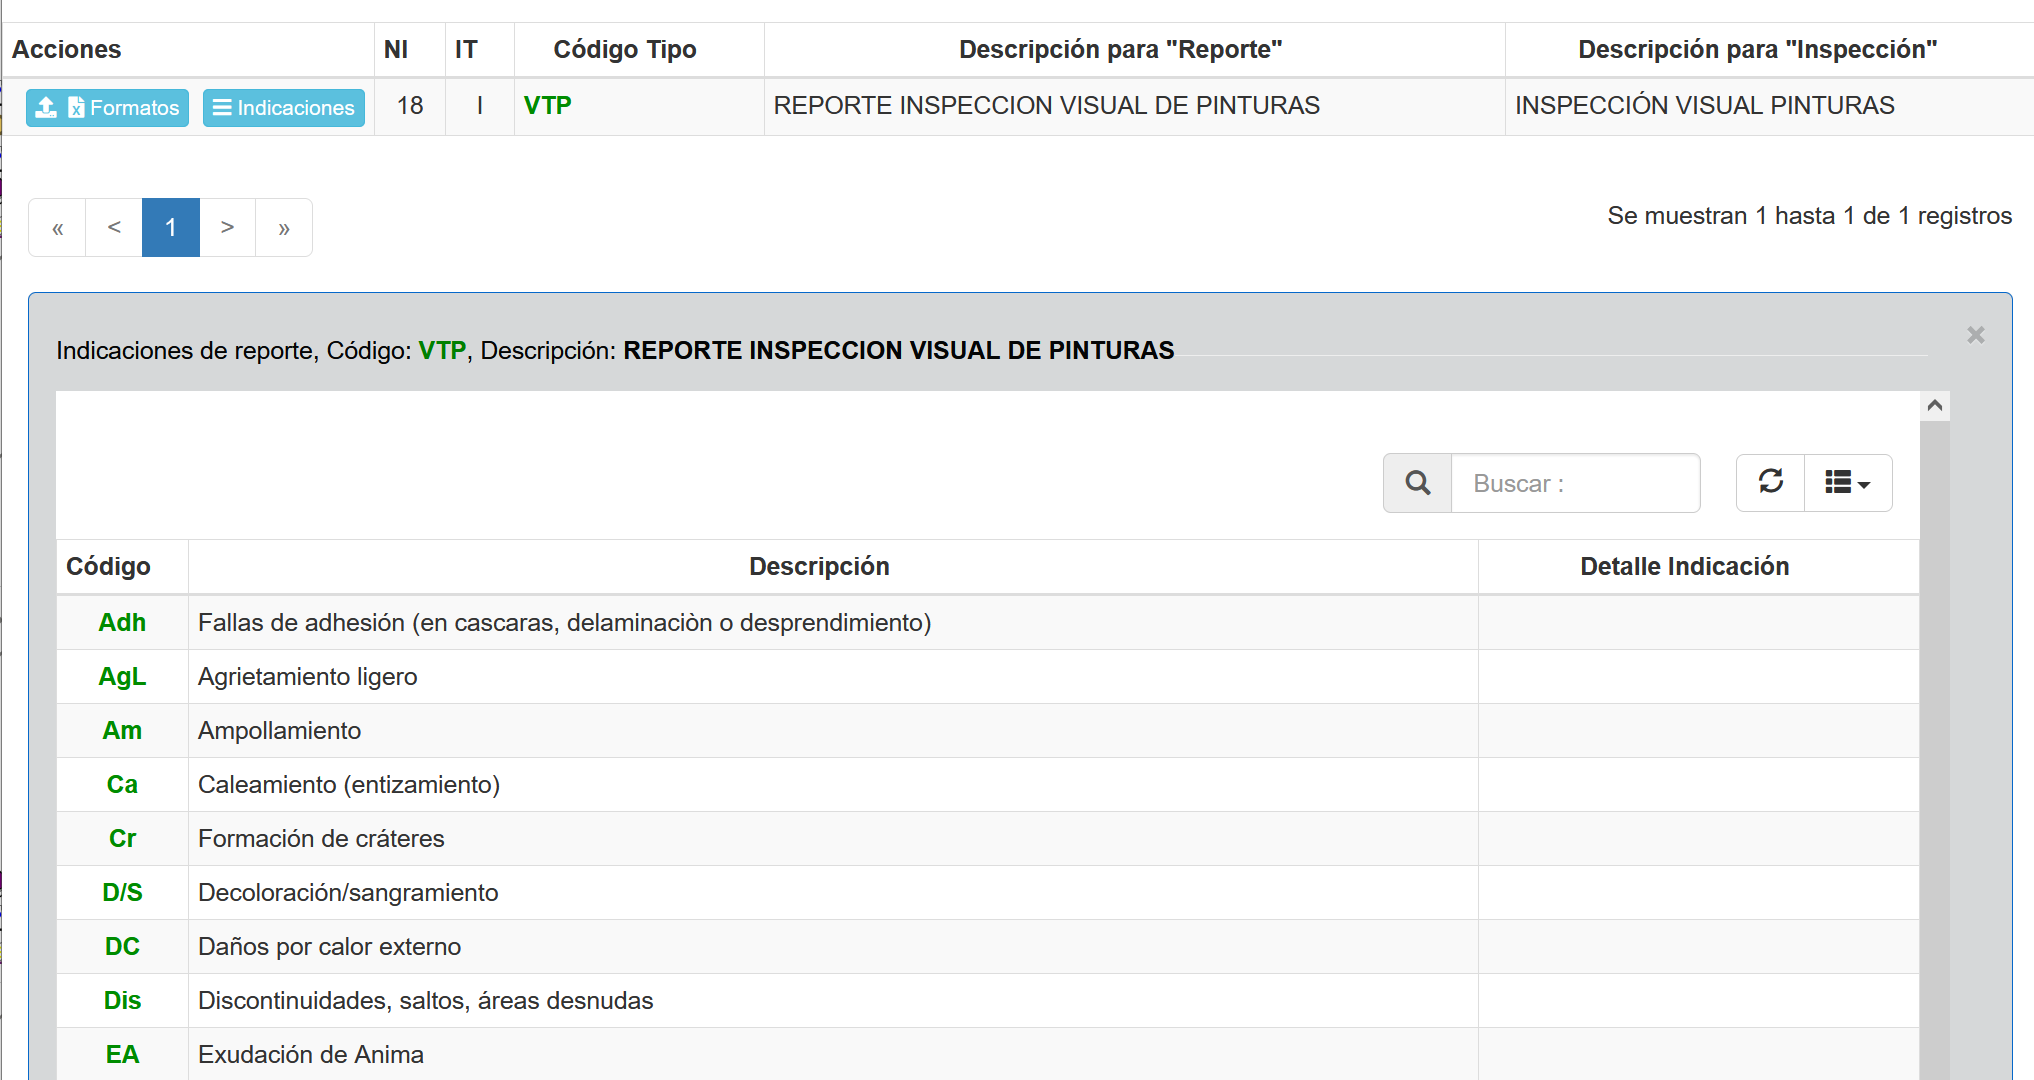Go to next page of results

click(x=228, y=228)
